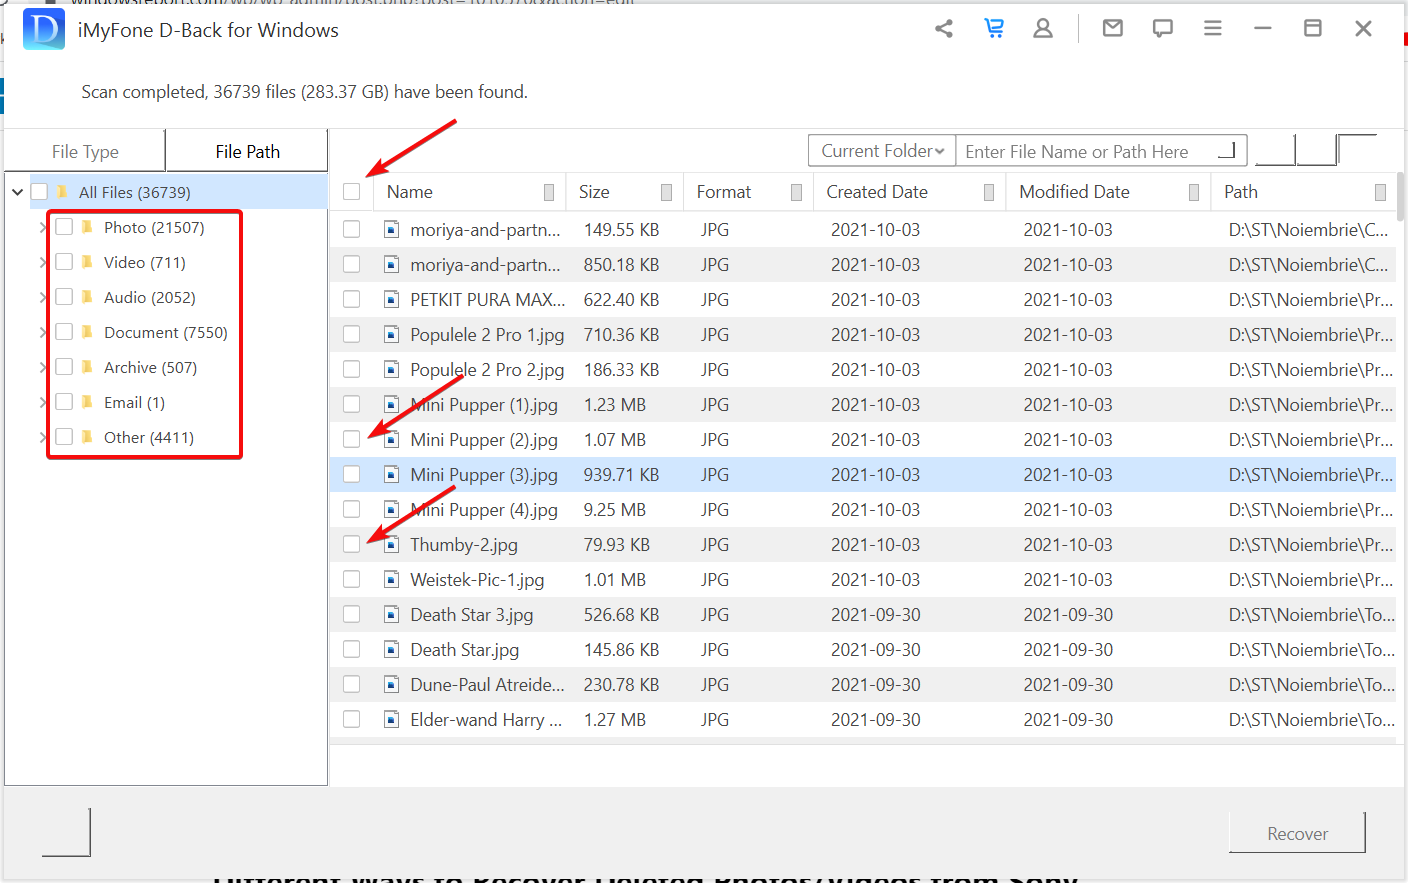The width and height of the screenshot is (1408, 883).
Task: Click the Video folder icon
Action: click(x=87, y=262)
